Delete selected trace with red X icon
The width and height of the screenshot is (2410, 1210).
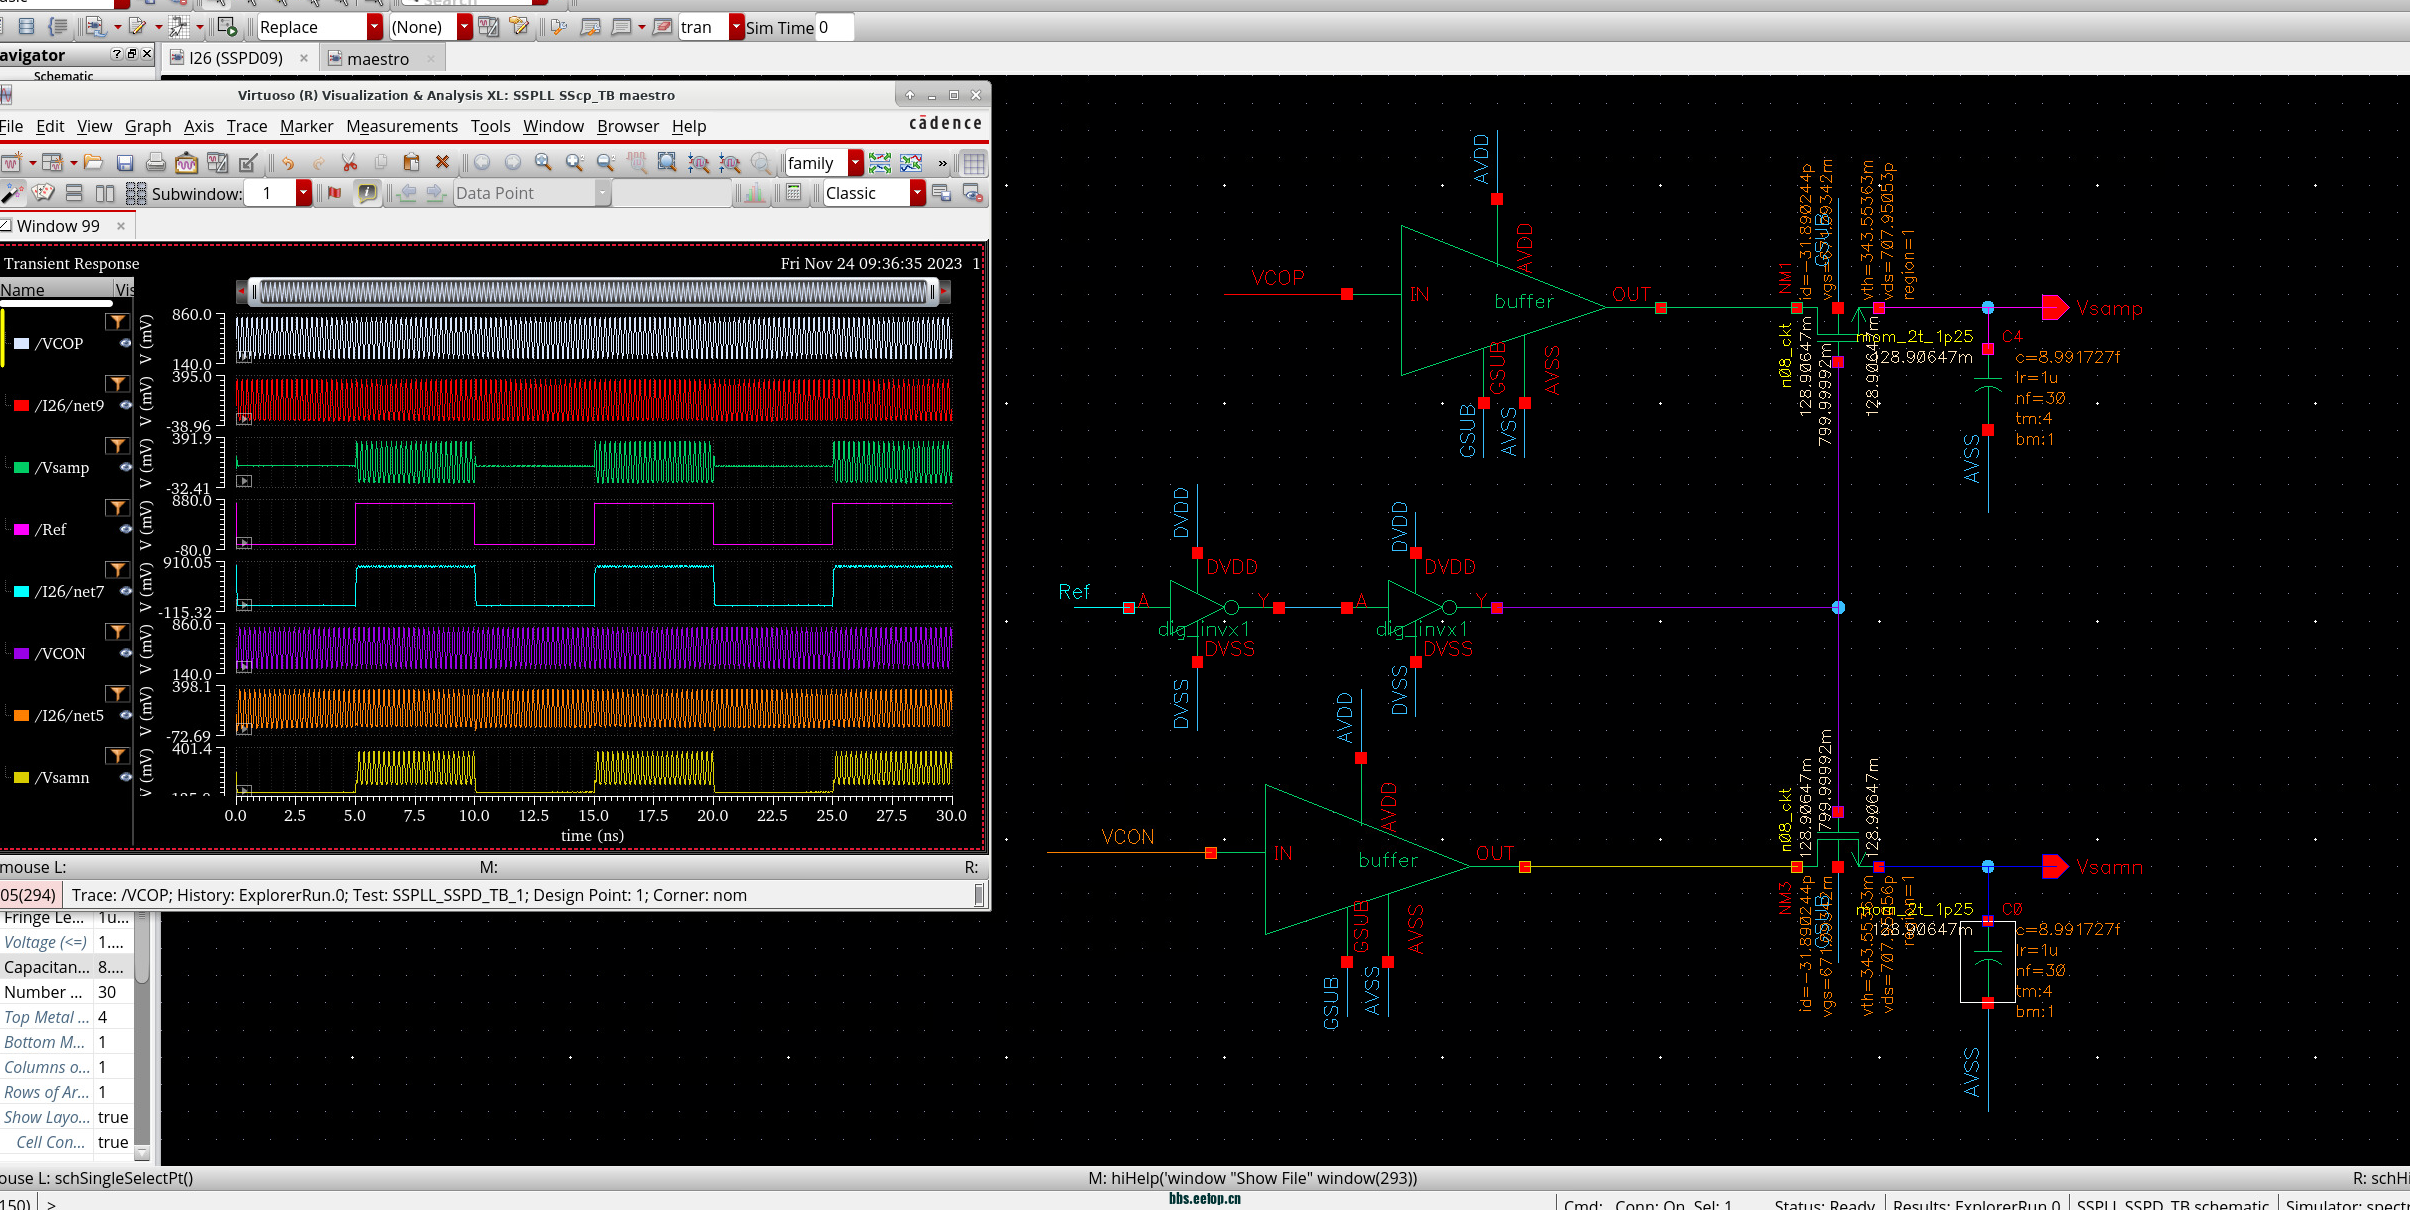click(x=442, y=162)
